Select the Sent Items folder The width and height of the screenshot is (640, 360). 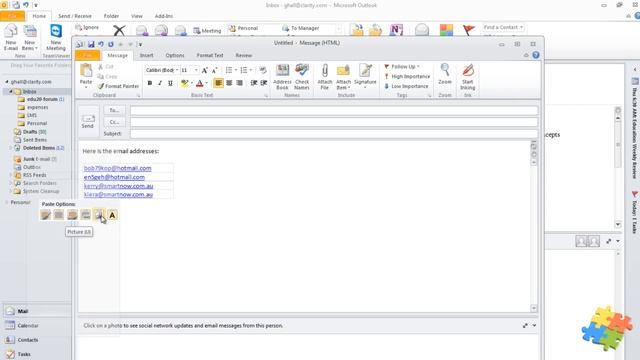coord(34,140)
